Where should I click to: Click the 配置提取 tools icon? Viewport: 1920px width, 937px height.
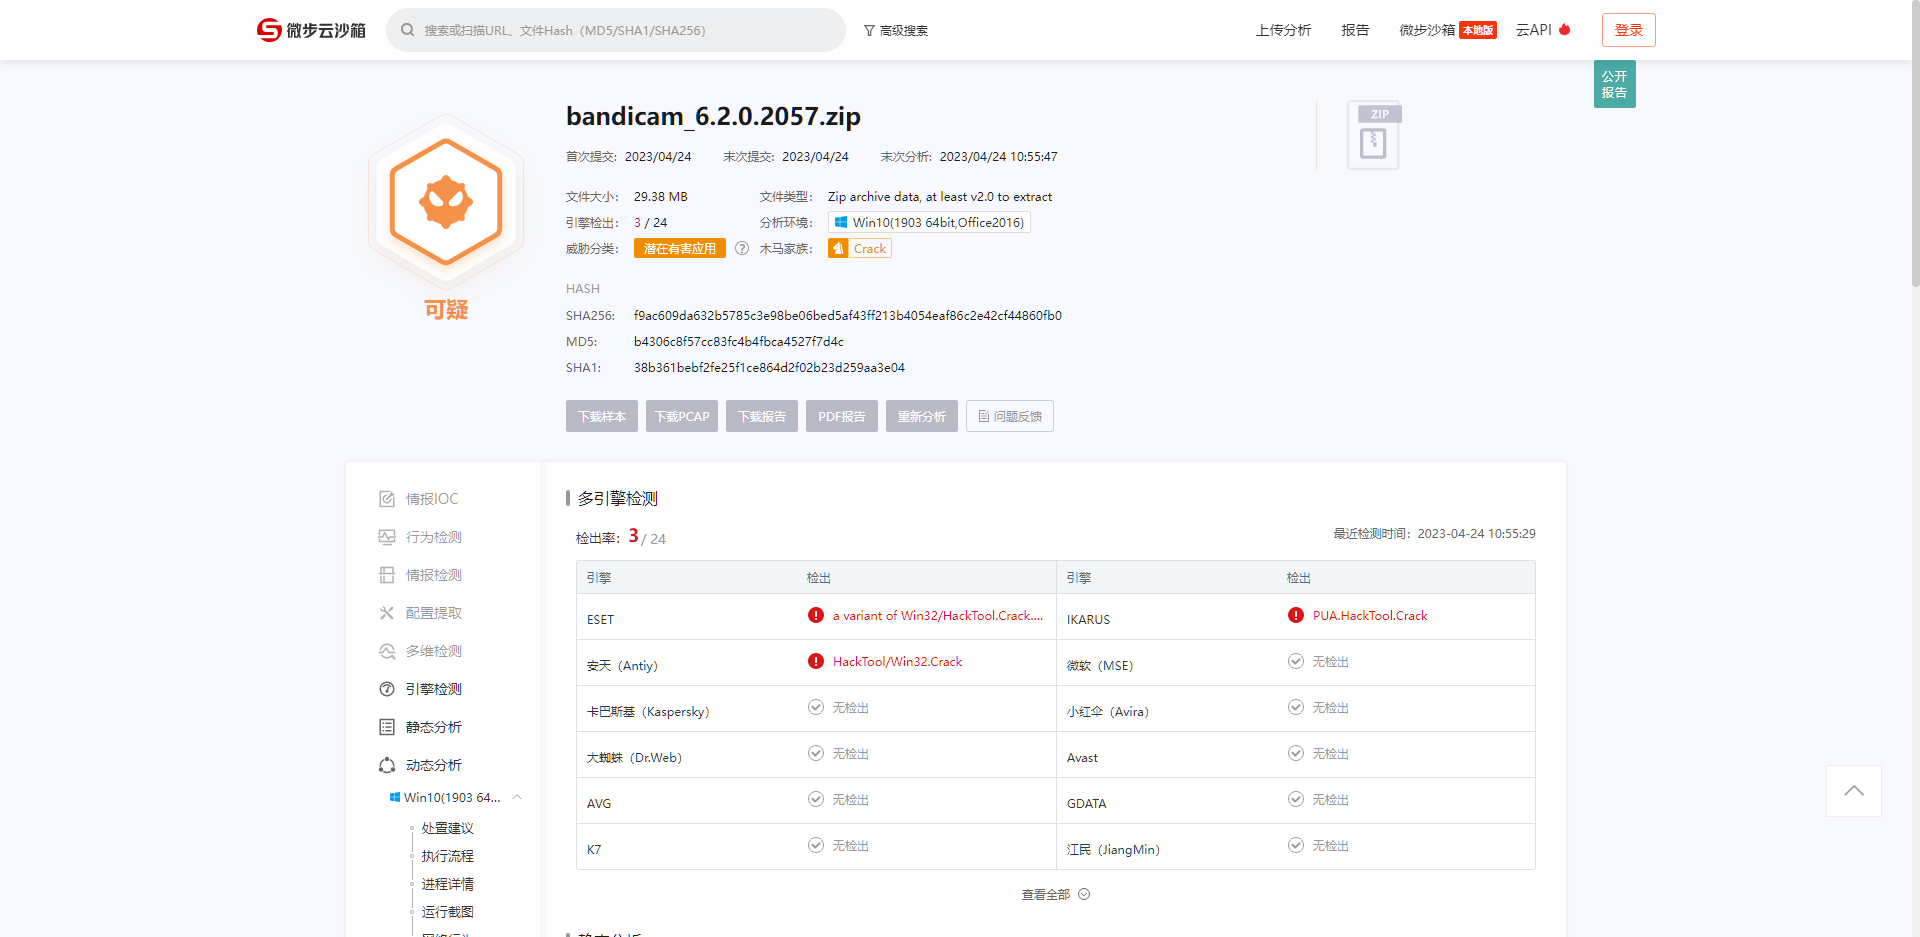tap(387, 613)
